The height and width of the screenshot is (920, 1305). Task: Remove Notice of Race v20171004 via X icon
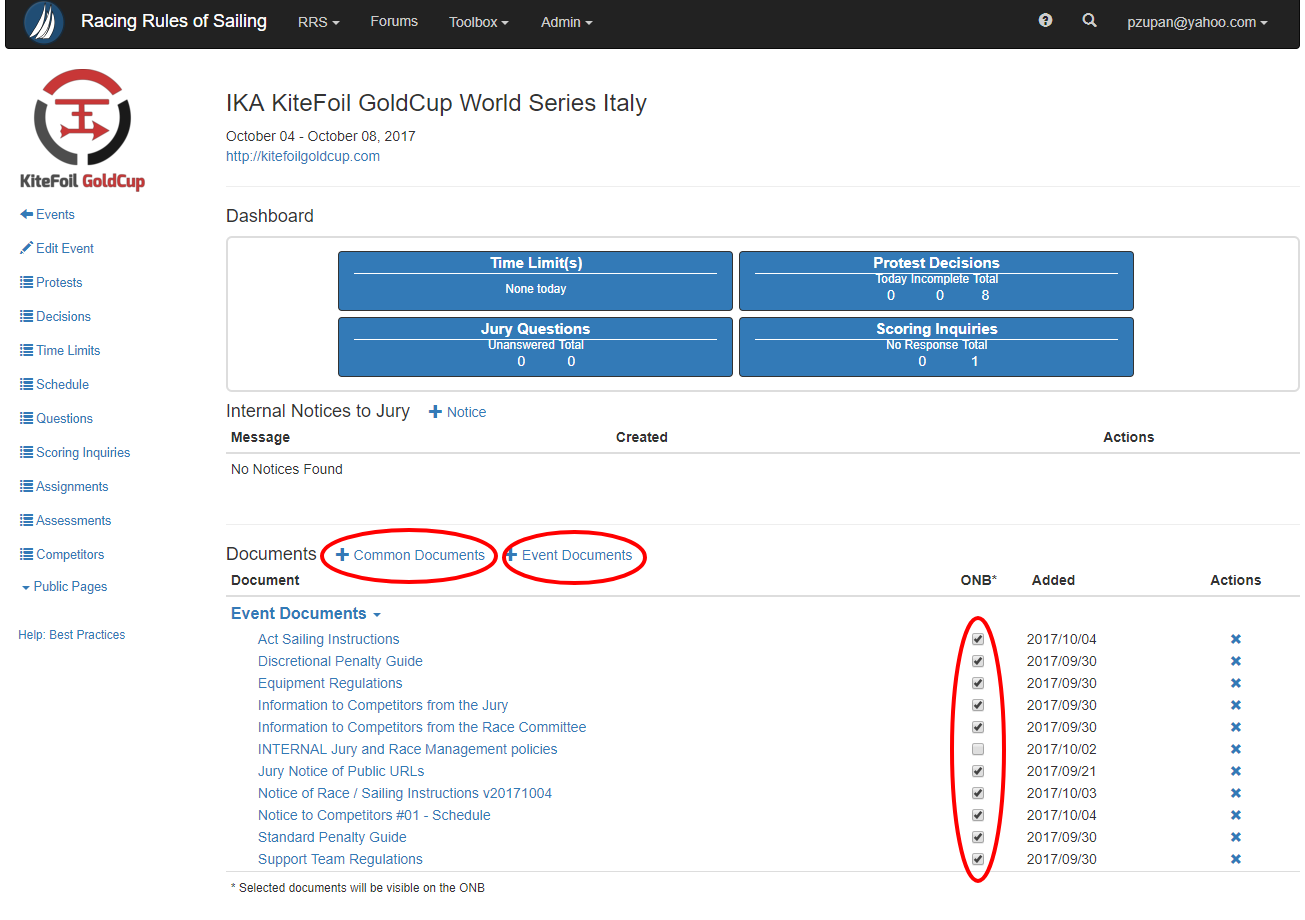[x=1235, y=793]
